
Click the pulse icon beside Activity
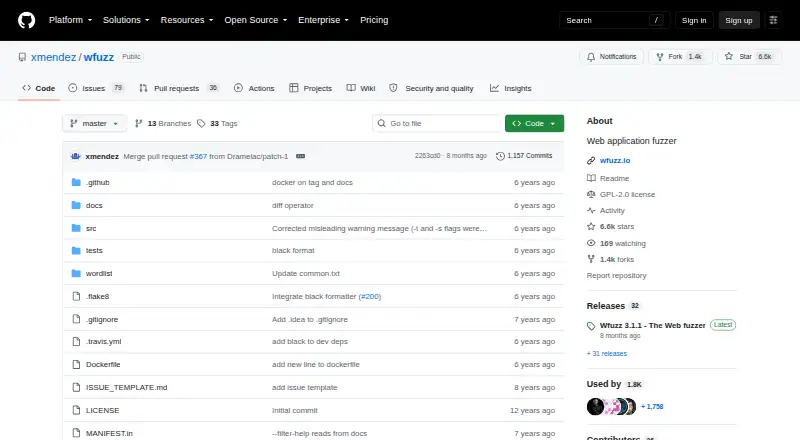(591, 210)
